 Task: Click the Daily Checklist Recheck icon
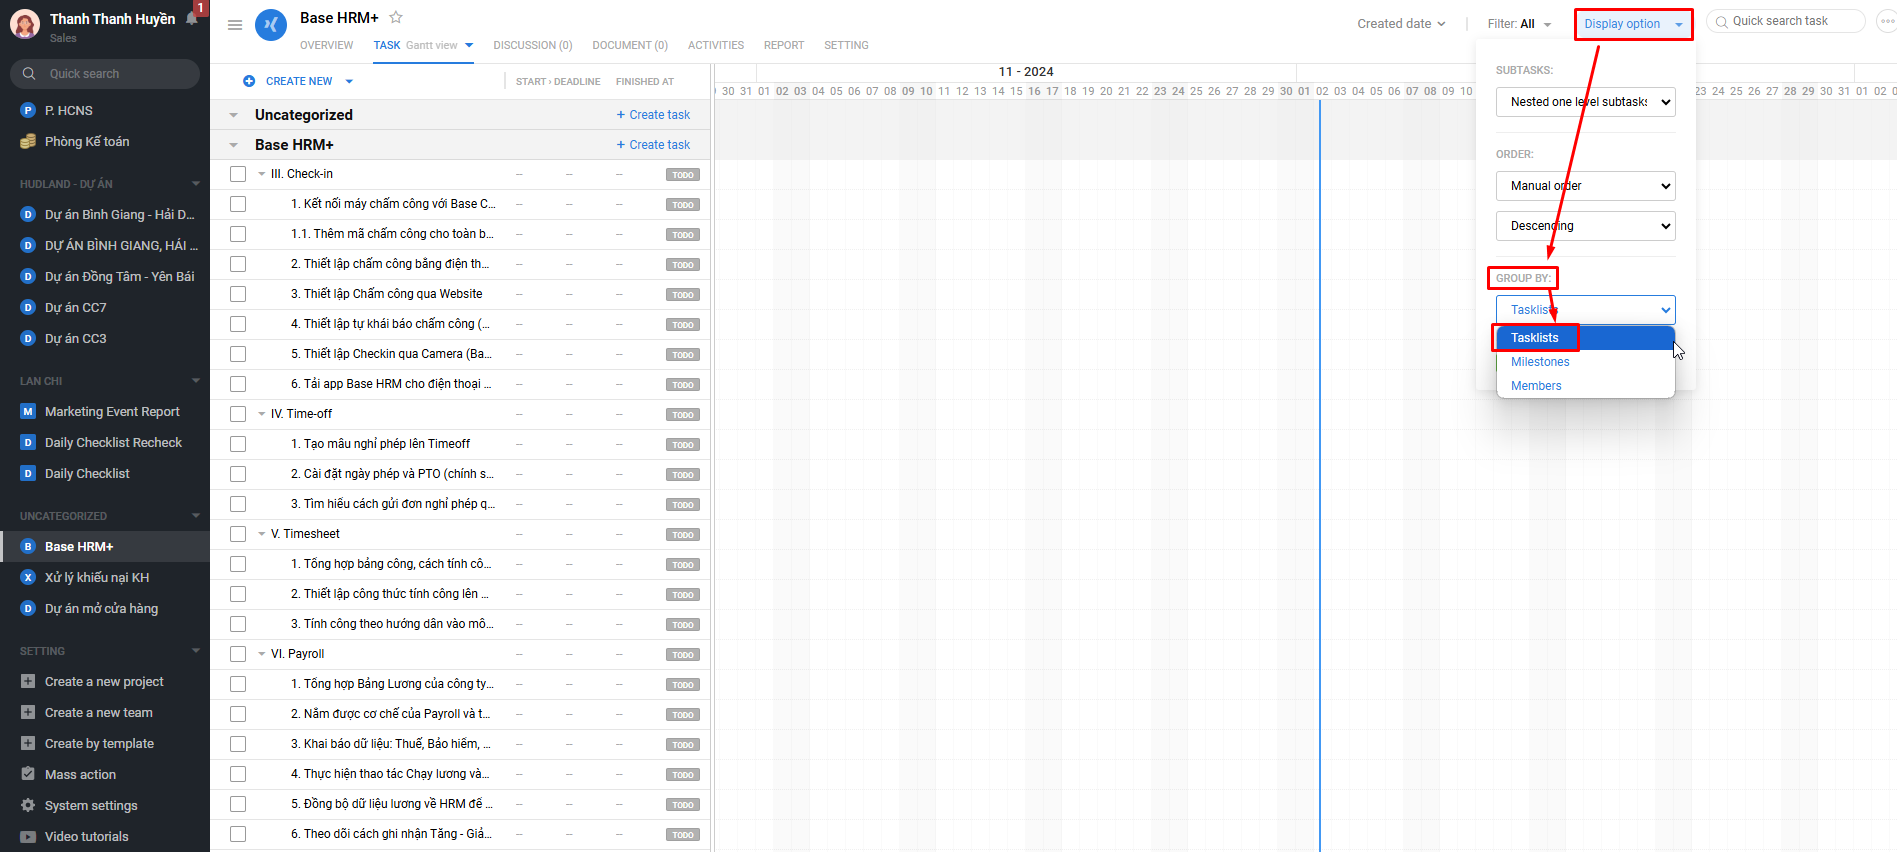pos(28,442)
